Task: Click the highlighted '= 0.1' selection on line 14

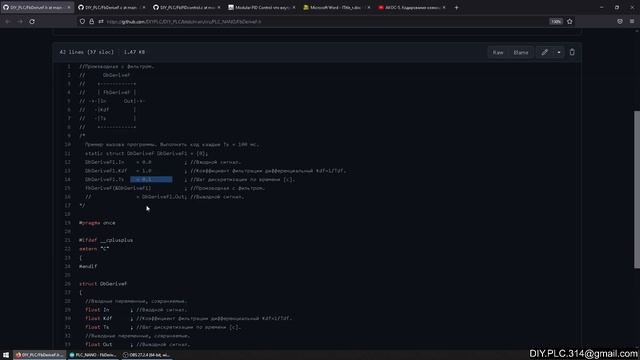Action: pyautogui.click(x=151, y=179)
